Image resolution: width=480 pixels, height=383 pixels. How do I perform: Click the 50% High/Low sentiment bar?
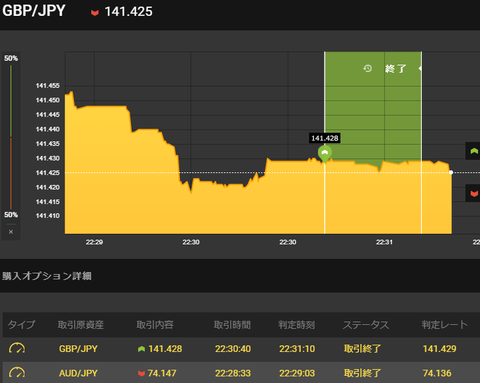11,137
